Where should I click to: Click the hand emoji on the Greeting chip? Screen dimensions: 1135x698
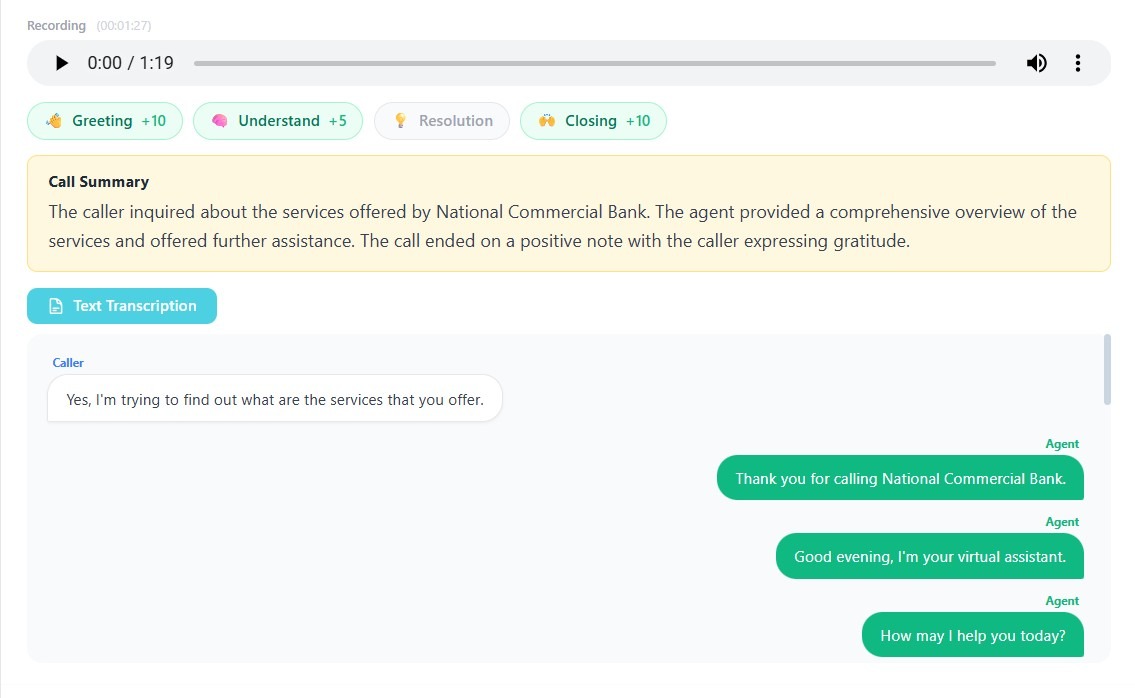point(55,120)
